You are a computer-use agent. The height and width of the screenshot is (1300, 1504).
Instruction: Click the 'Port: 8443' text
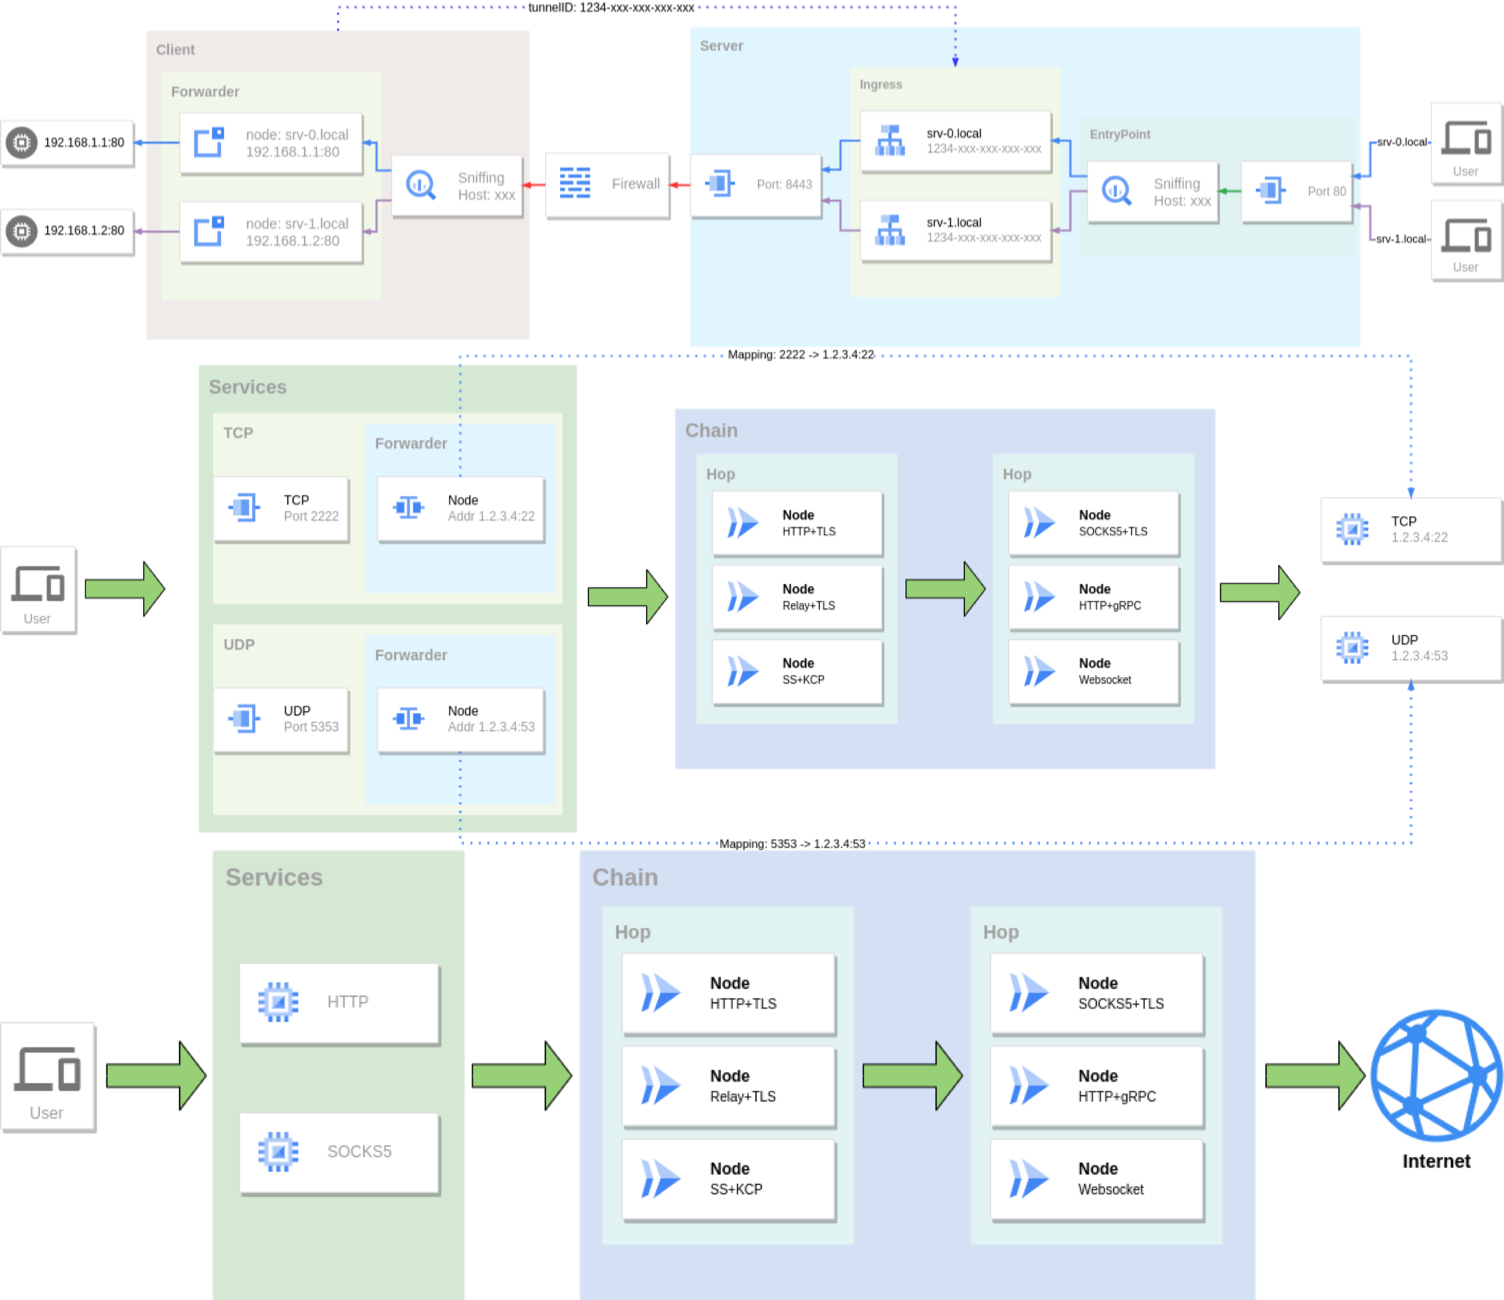(784, 185)
